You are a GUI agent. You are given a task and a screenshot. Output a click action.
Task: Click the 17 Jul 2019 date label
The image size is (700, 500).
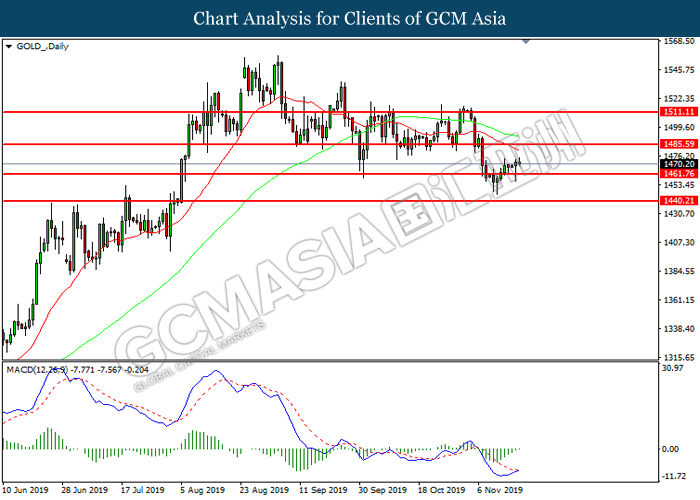(142, 490)
